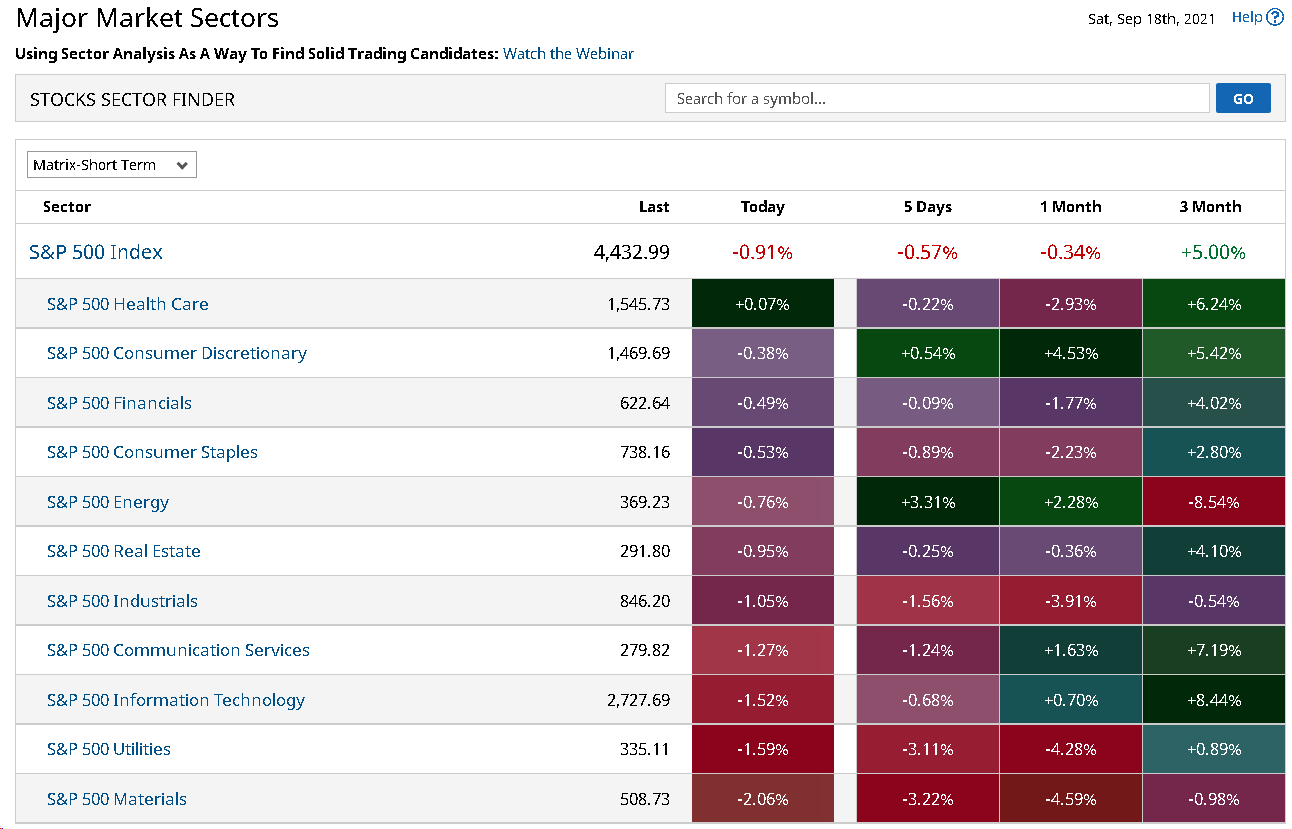Viewport: 1292px width, 829px height.
Task: Click Health Care's green +0.07% Today cell
Action: (x=762, y=304)
